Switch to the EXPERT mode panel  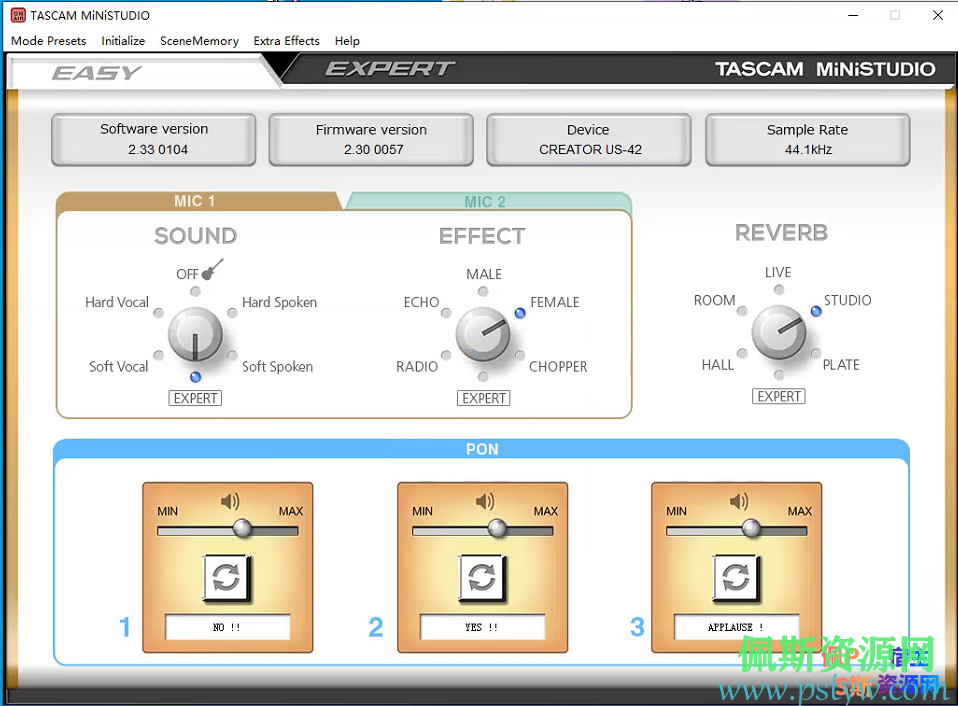pos(389,69)
